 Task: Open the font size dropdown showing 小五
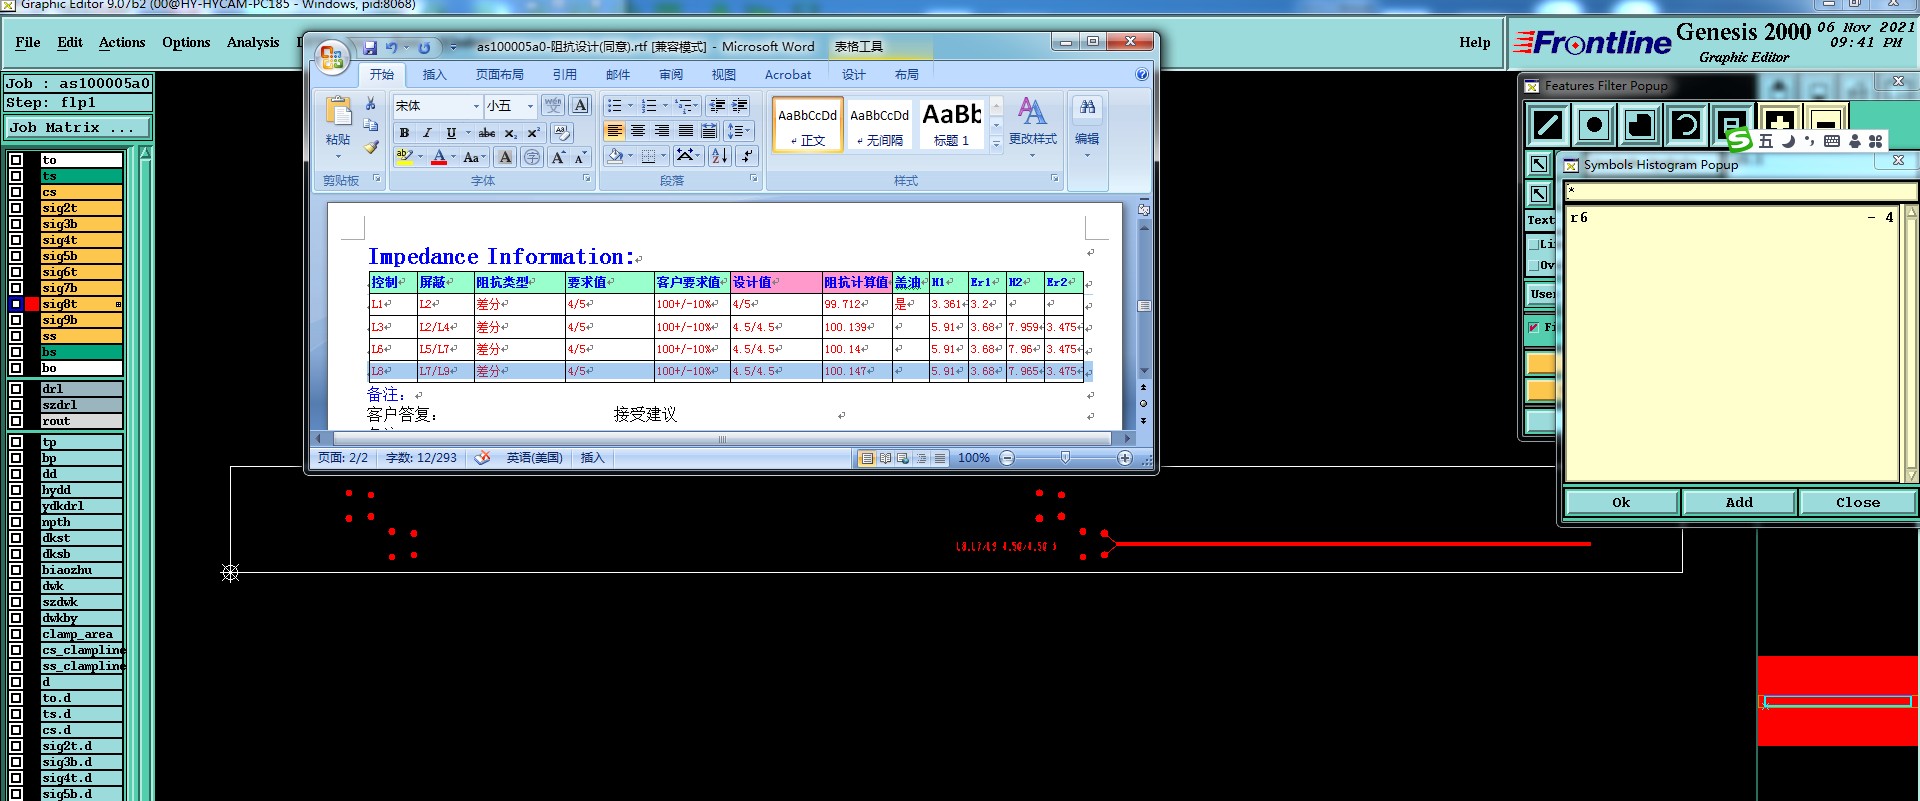point(530,106)
